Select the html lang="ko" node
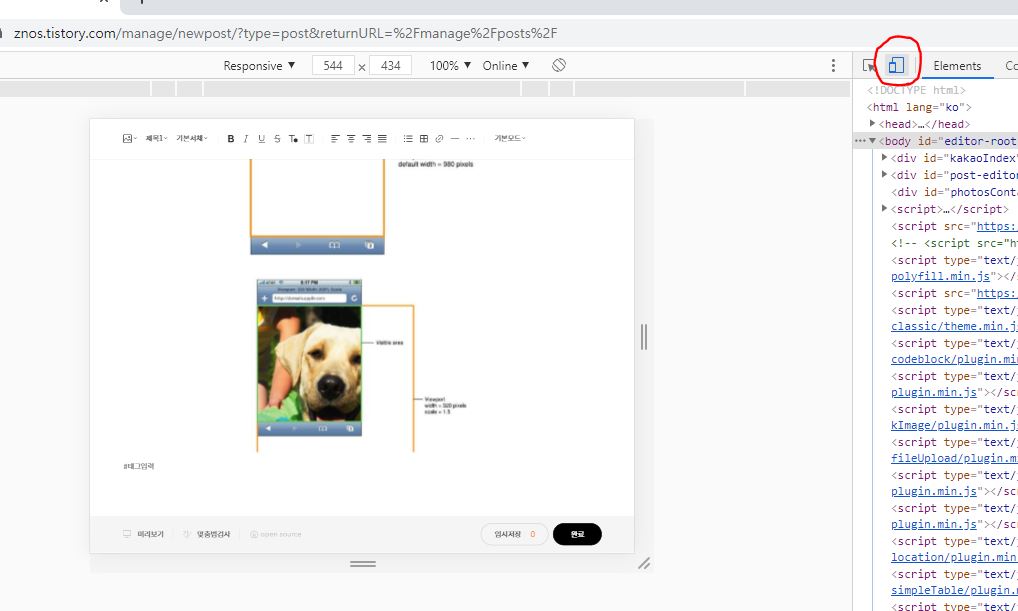1018x611 pixels. (919, 107)
